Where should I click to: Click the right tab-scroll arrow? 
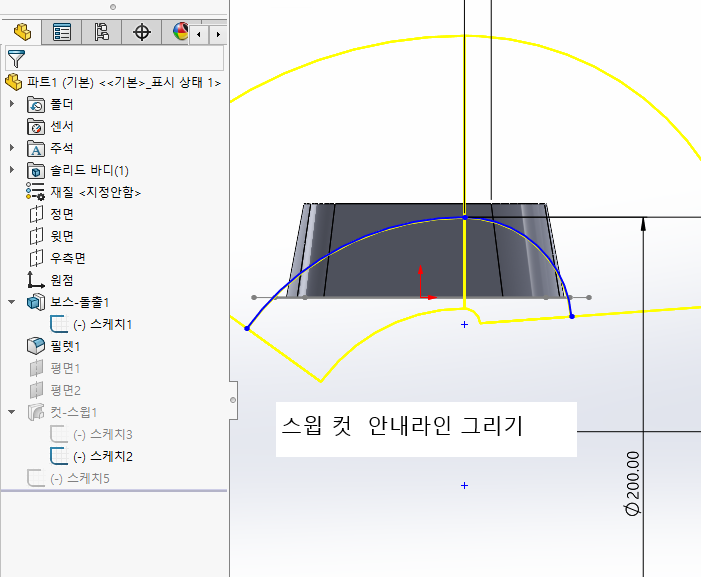[218, 34]
